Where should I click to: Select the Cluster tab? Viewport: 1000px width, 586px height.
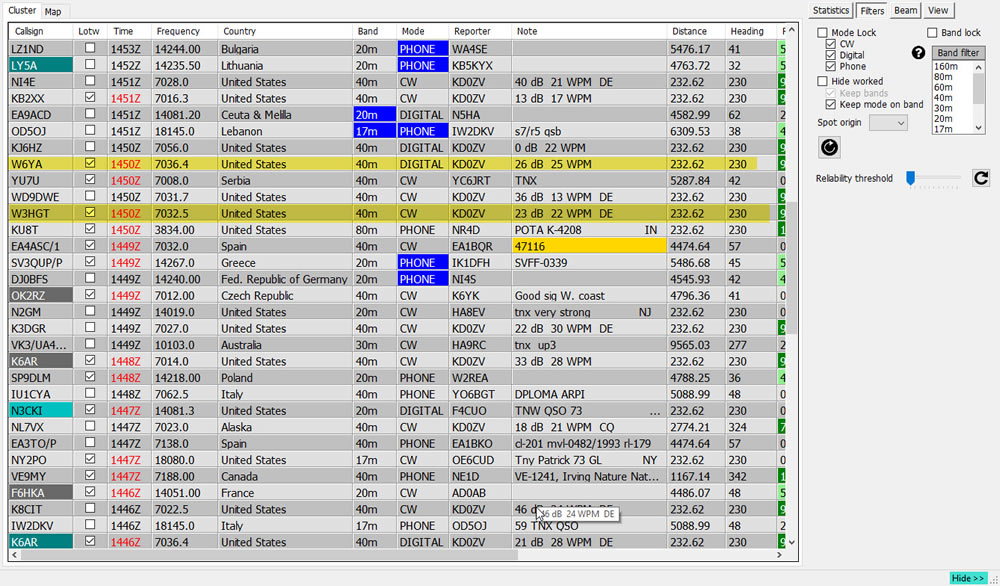pyautogui.click(x=22, y=11)
